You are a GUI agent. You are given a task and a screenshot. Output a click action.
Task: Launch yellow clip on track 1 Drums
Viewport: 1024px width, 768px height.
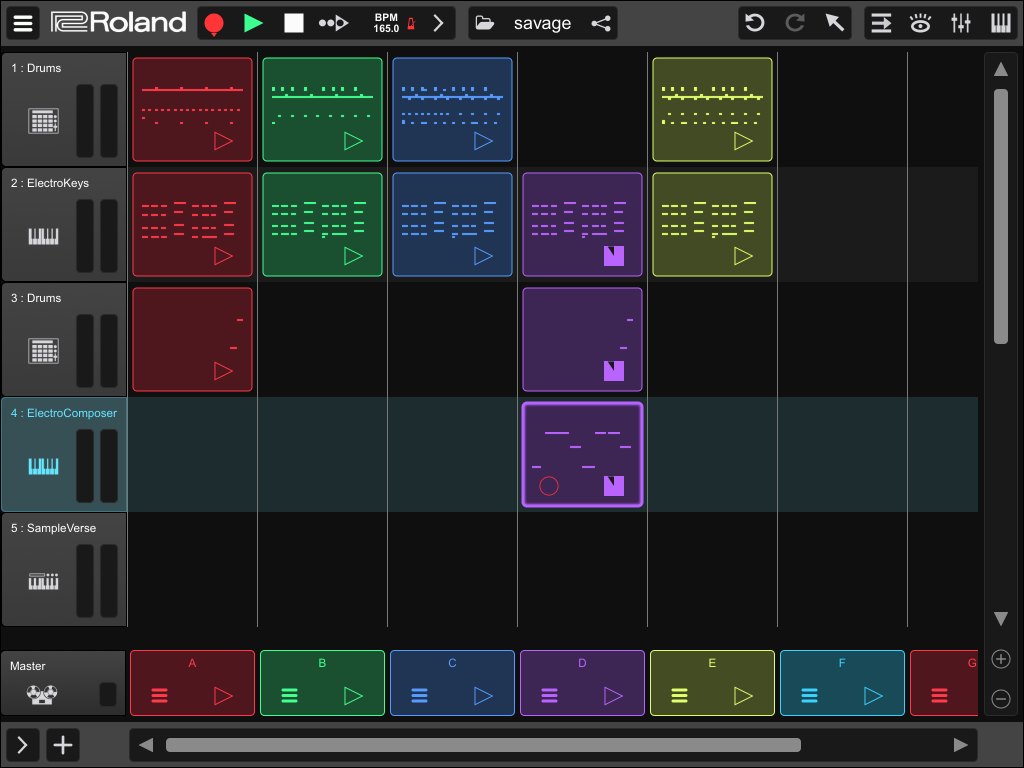[743, 141]
